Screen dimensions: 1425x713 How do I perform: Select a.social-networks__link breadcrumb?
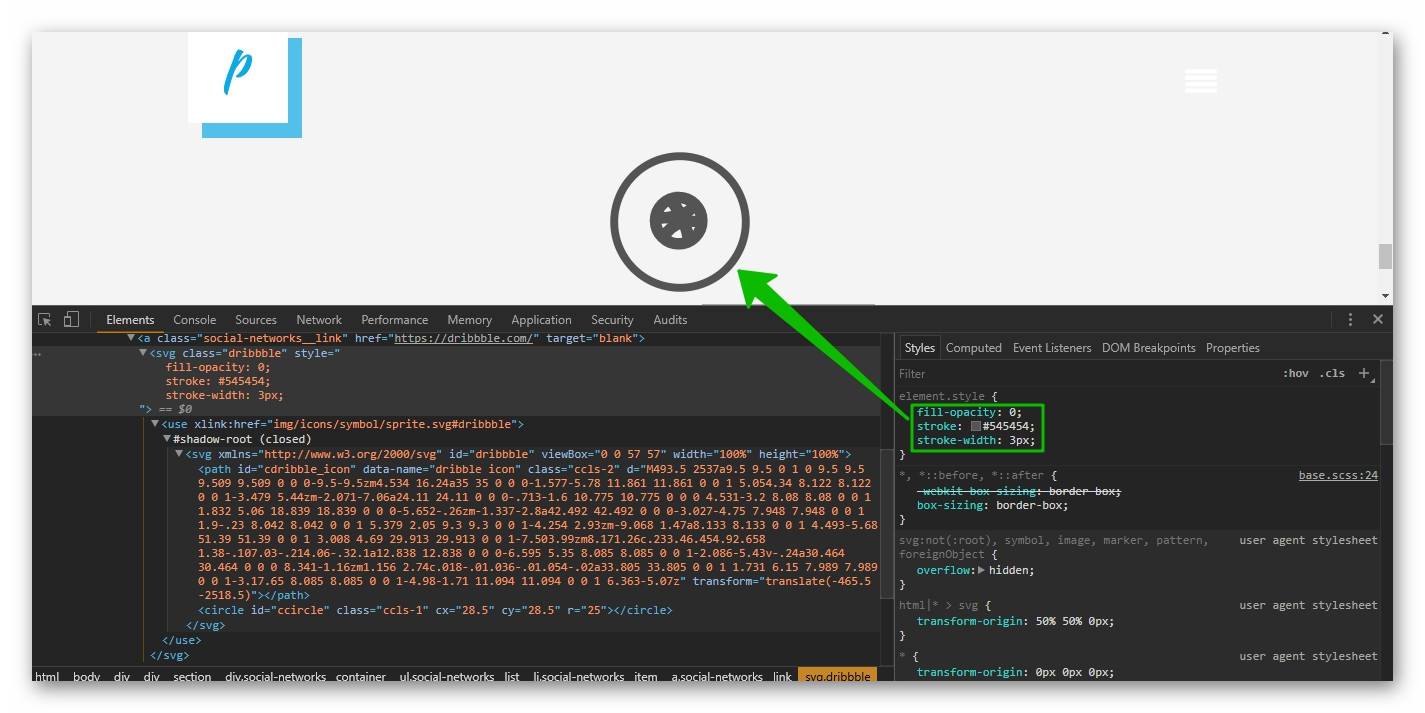pos(730,677)
